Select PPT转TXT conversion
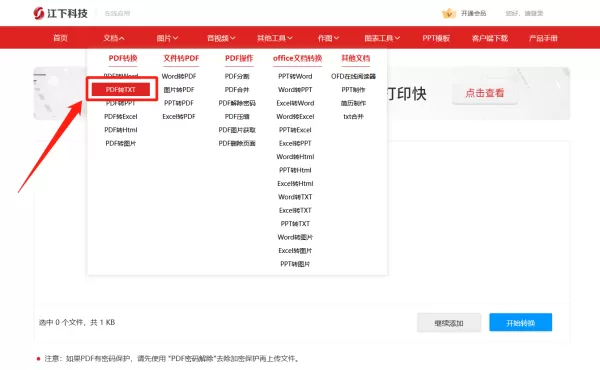600x370 pixels. click(295, 224)
